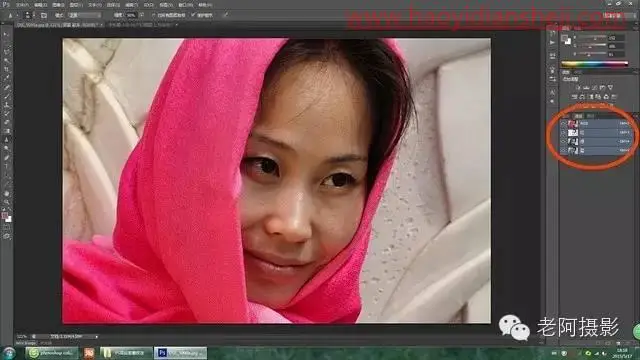Open the Timeline tab at the bottom
Viewport: 640px width, 360px height.
coord(45,343)
